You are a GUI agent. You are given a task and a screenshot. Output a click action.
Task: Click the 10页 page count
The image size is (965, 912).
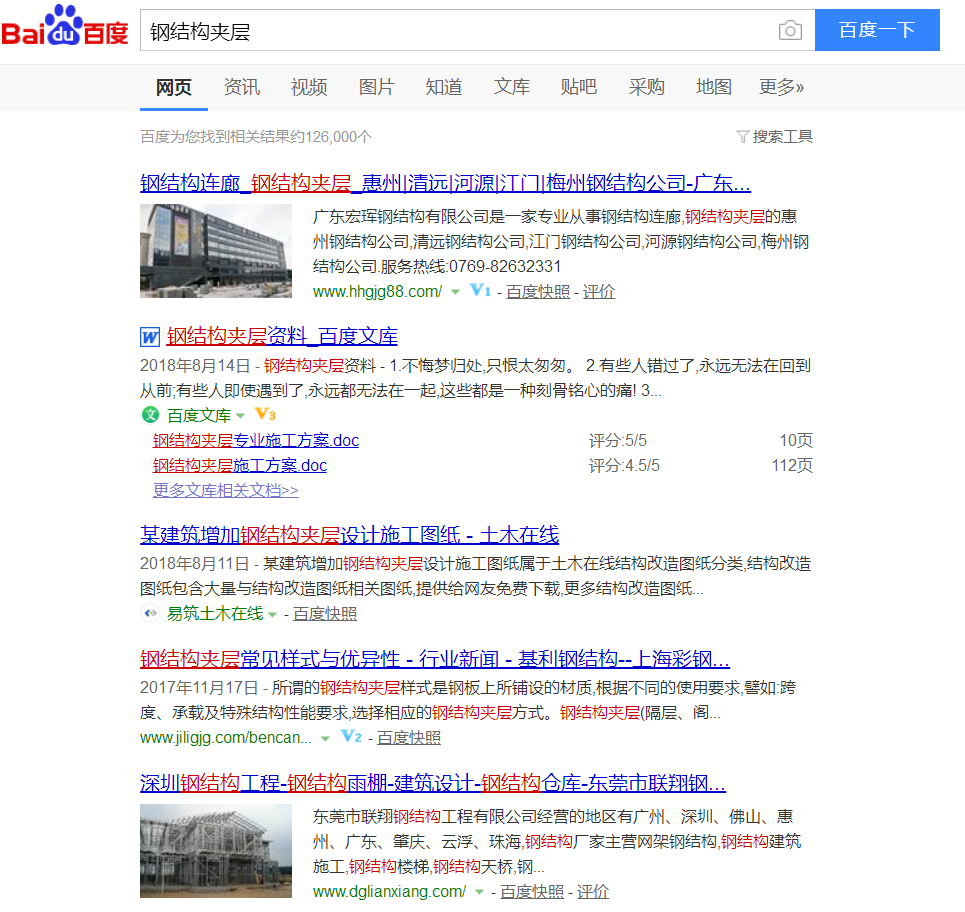click(x=796, y=440)
